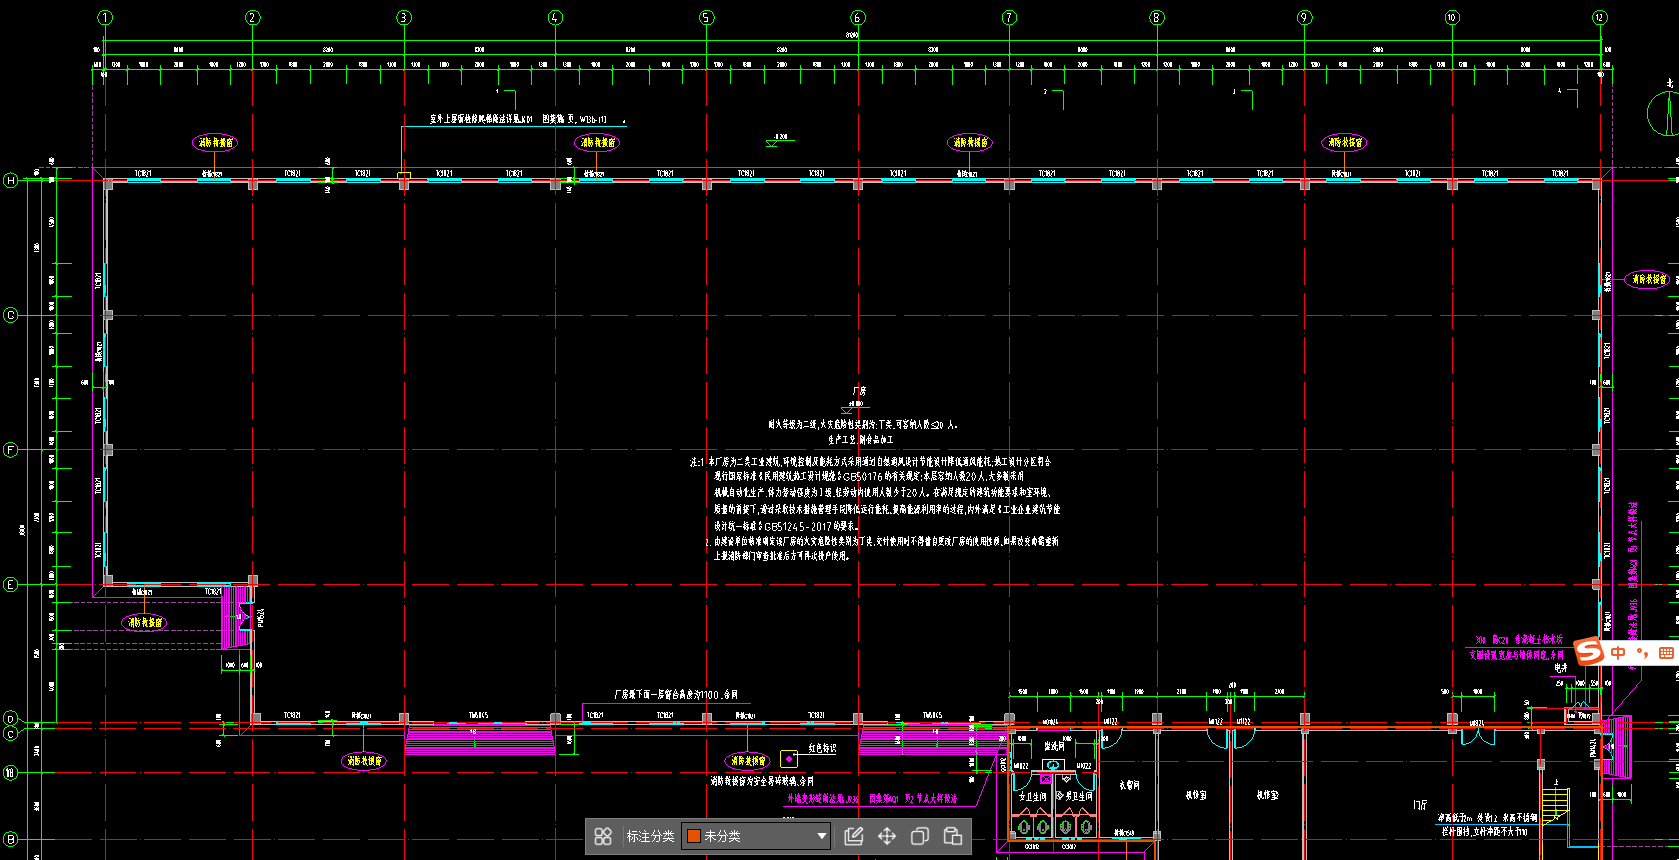Toggle Chinese/English mode via 中 button
The width and height of the screenshot is (1679, 860).
[1618, 653]
